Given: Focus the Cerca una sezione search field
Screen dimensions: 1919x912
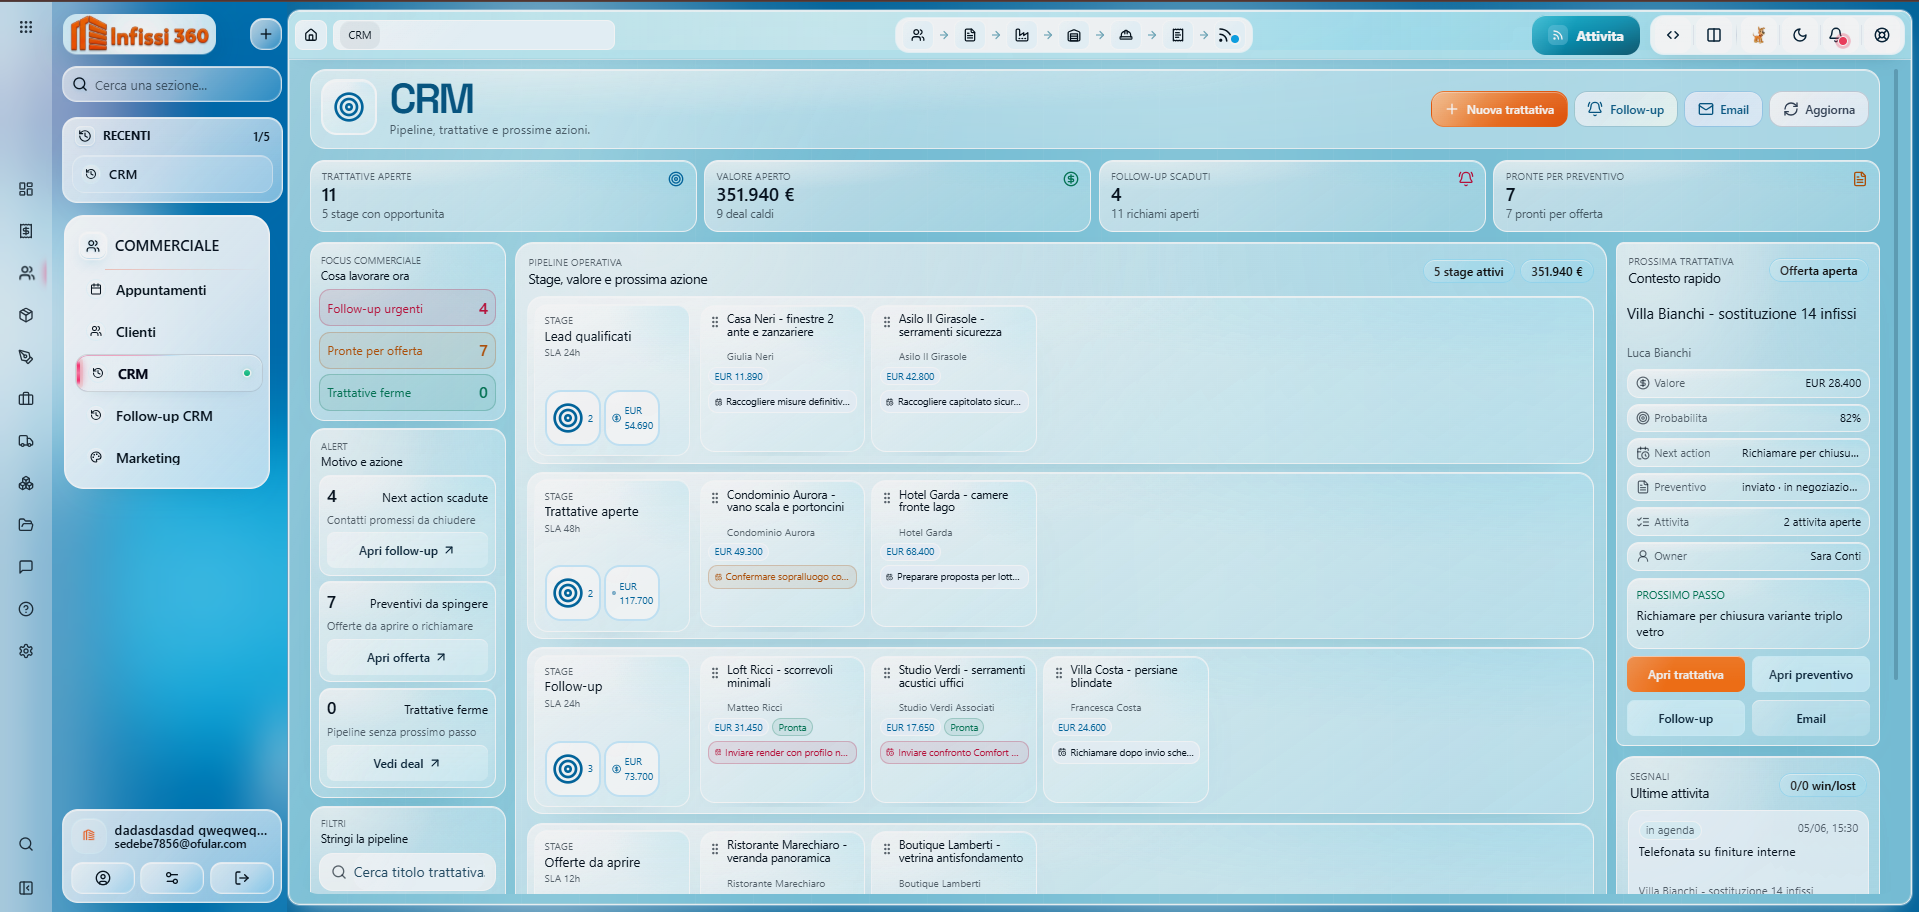Looking at the screenshot, I should point(172,85).
